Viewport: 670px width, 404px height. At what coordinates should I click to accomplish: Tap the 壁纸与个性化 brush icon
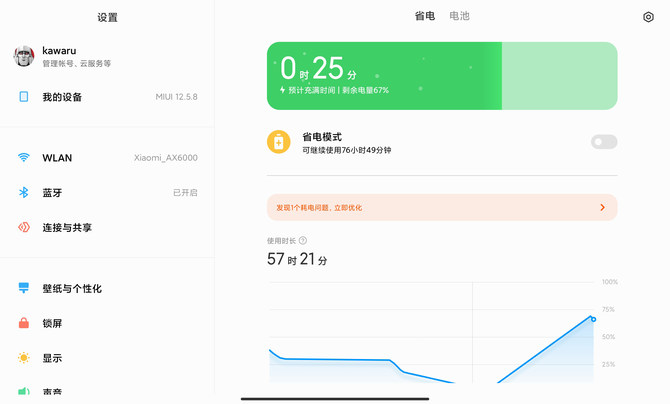point(24,288)
